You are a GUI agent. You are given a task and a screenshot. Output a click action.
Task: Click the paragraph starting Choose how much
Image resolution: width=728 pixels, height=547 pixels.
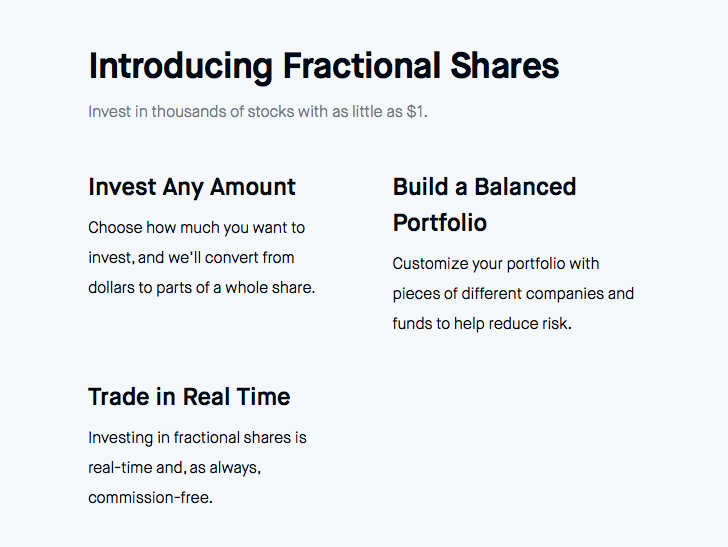click(202, 258)
